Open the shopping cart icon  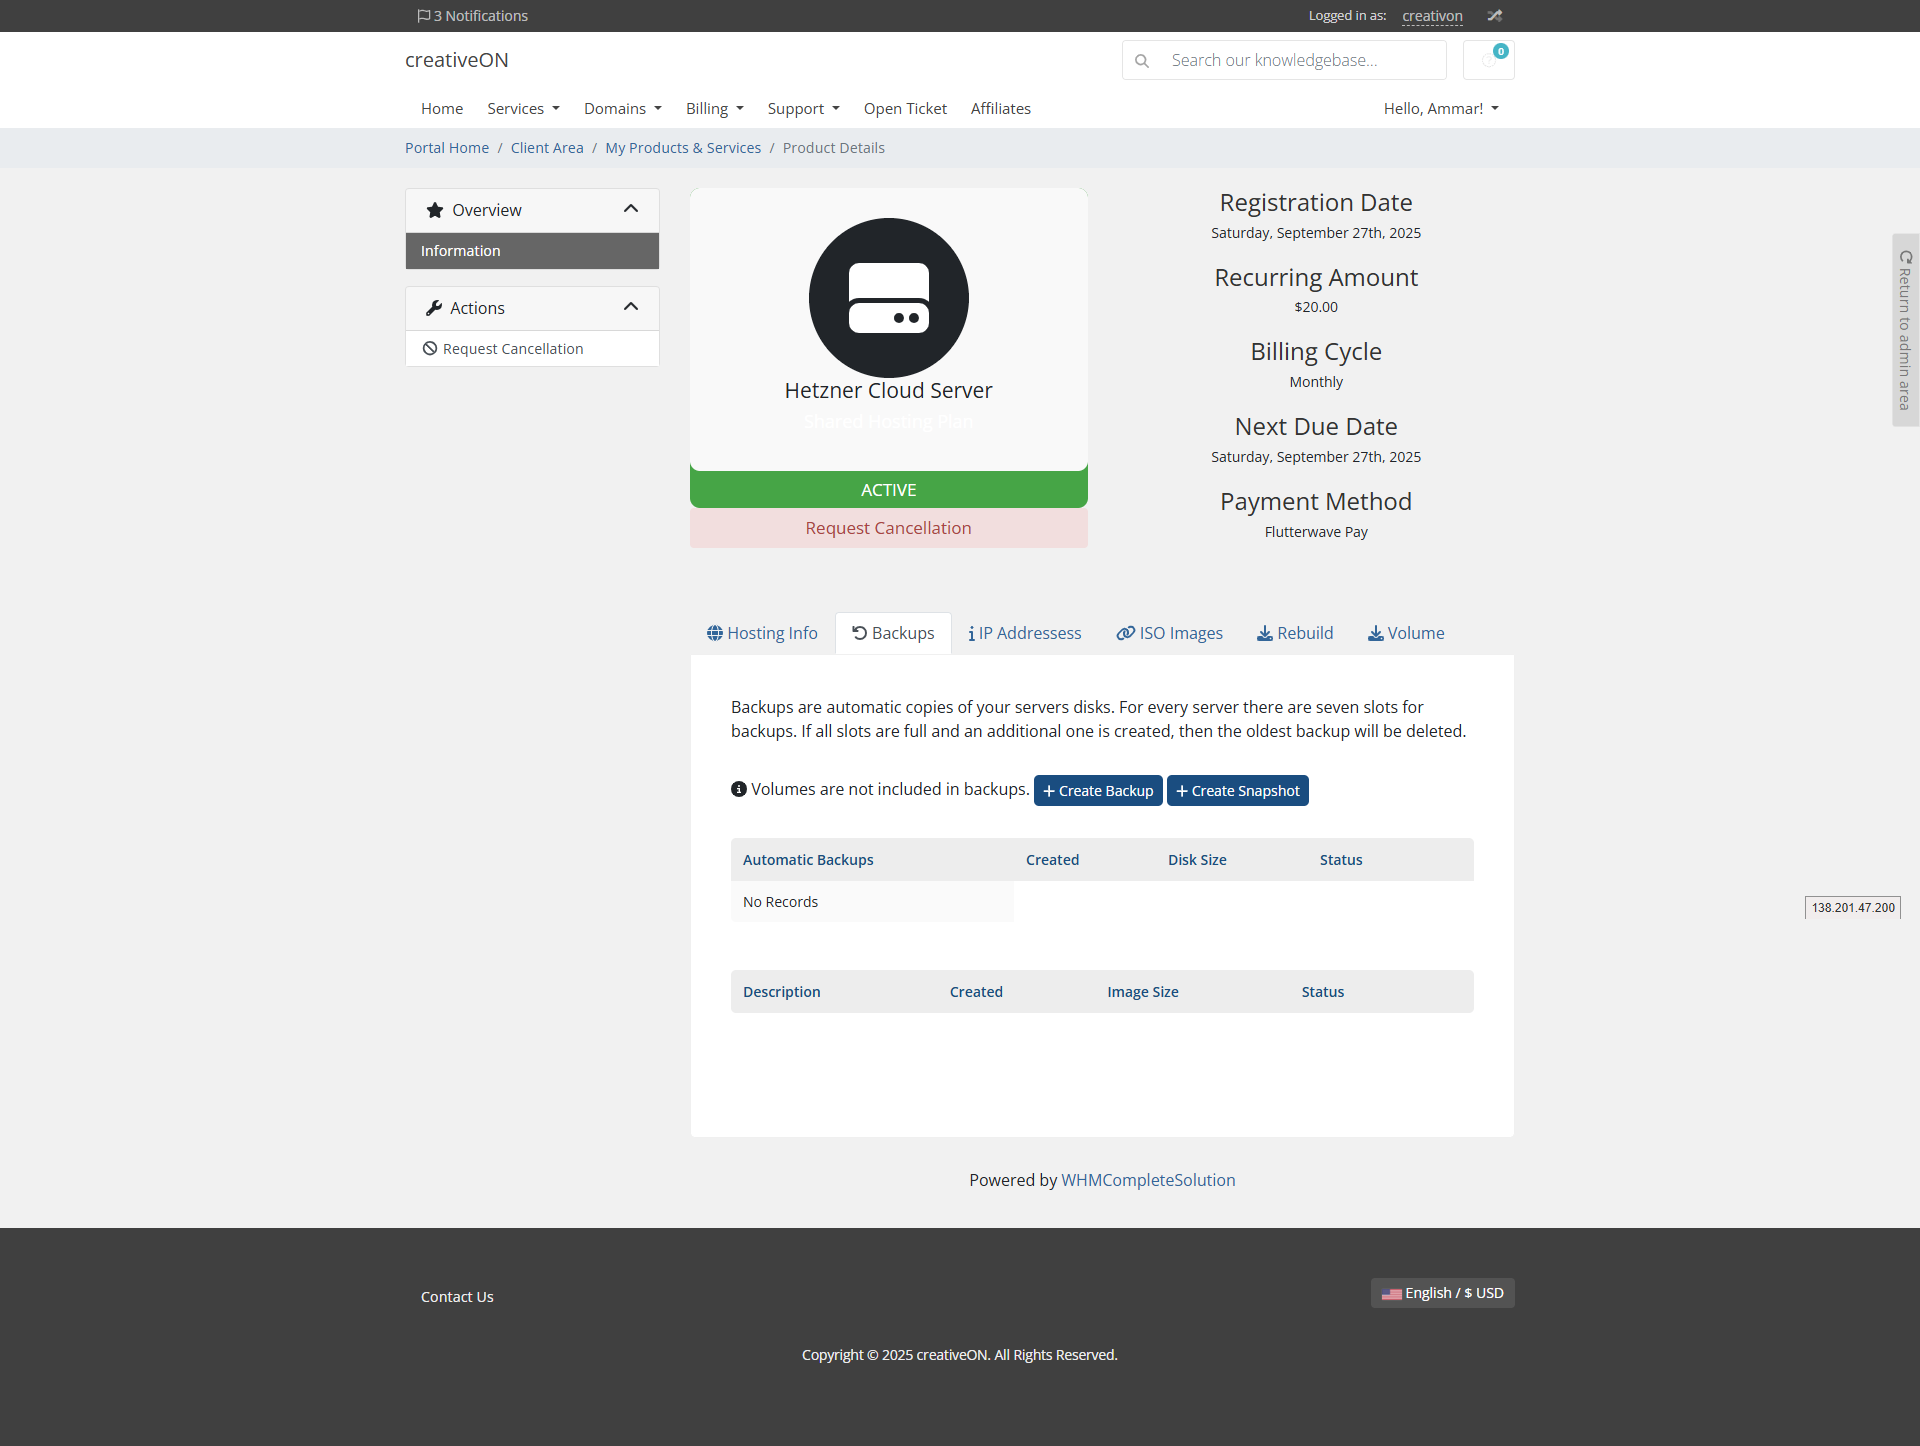pos(1488,60)
